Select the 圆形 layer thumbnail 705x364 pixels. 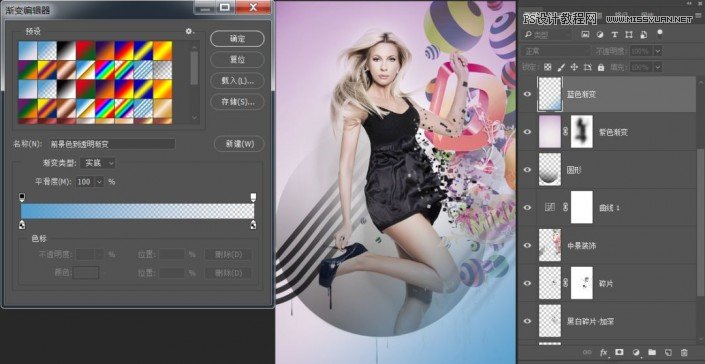[550, 169]
